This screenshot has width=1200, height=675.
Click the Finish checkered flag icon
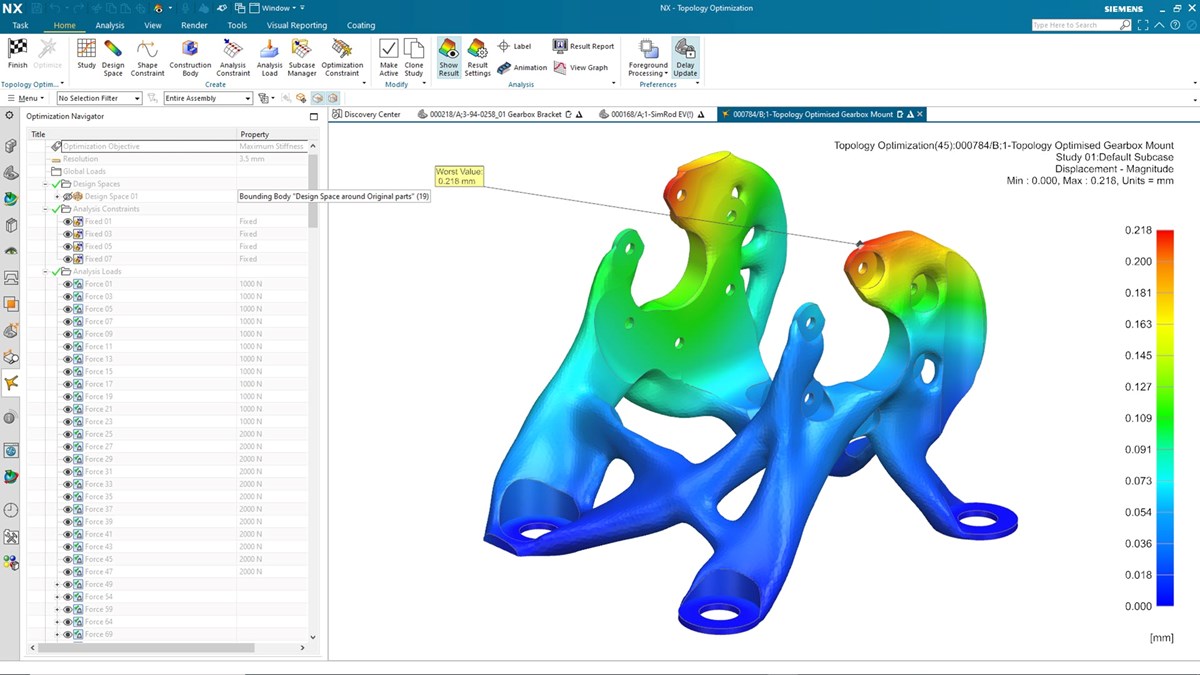coord(17,49)
